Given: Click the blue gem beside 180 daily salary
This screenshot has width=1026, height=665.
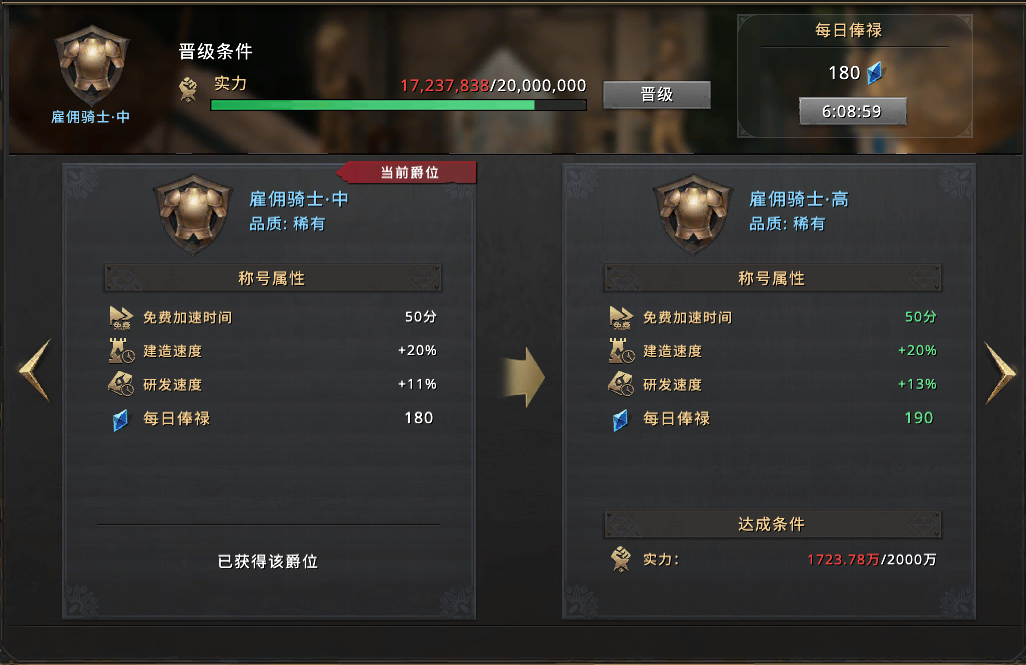Looking at the screenshot, I should (874, 73).
